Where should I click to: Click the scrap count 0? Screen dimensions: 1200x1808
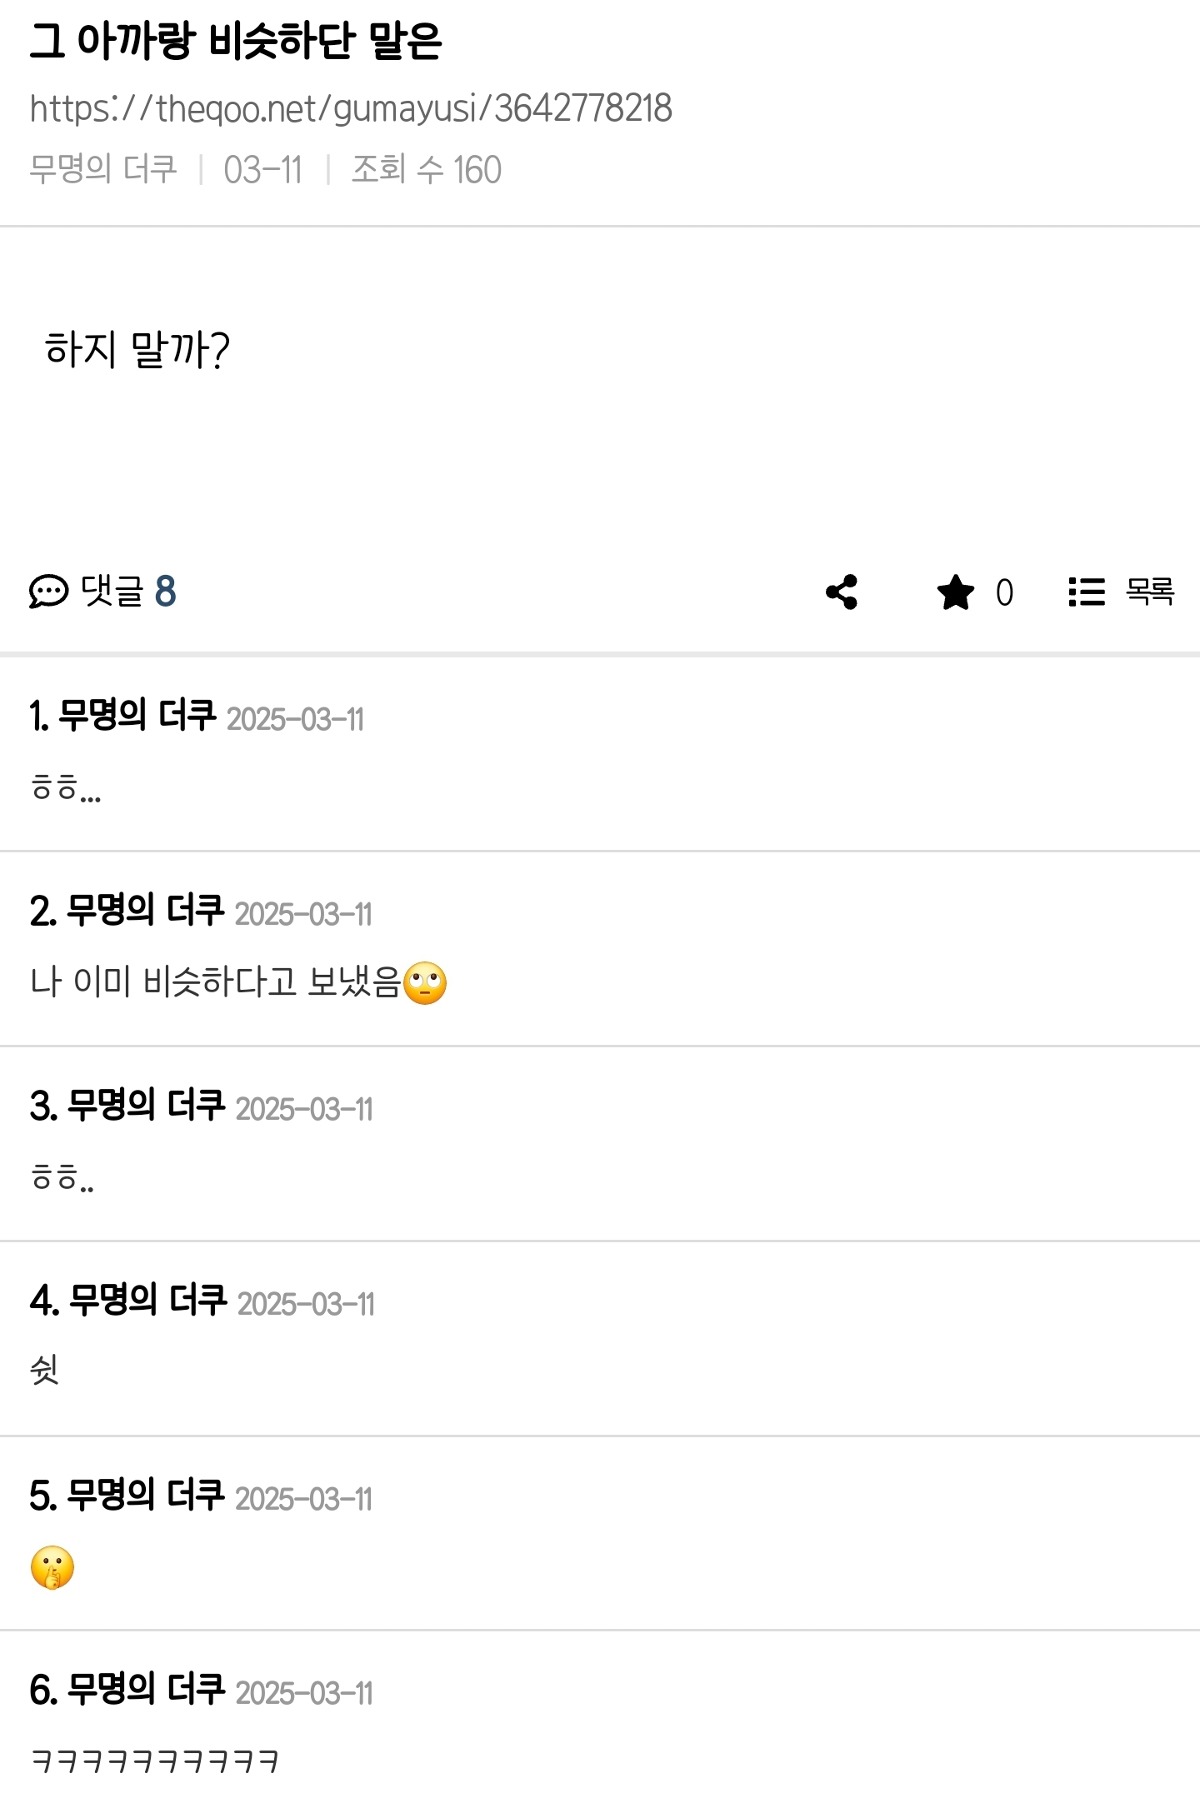[1004, 593]
